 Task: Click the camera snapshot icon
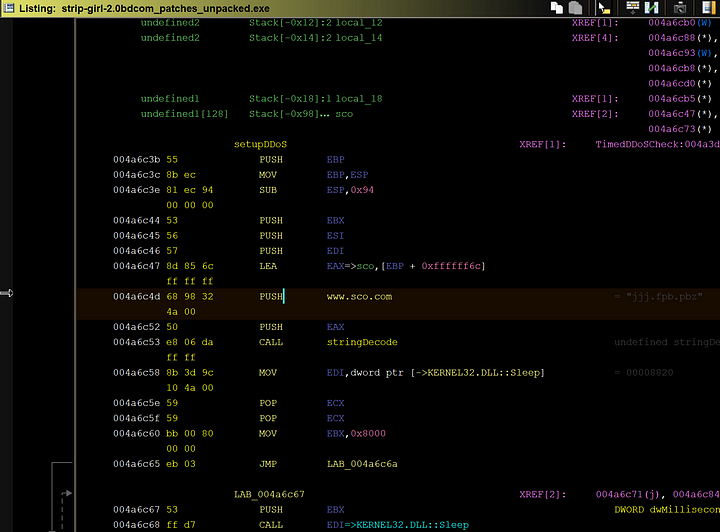click(680, 8)
